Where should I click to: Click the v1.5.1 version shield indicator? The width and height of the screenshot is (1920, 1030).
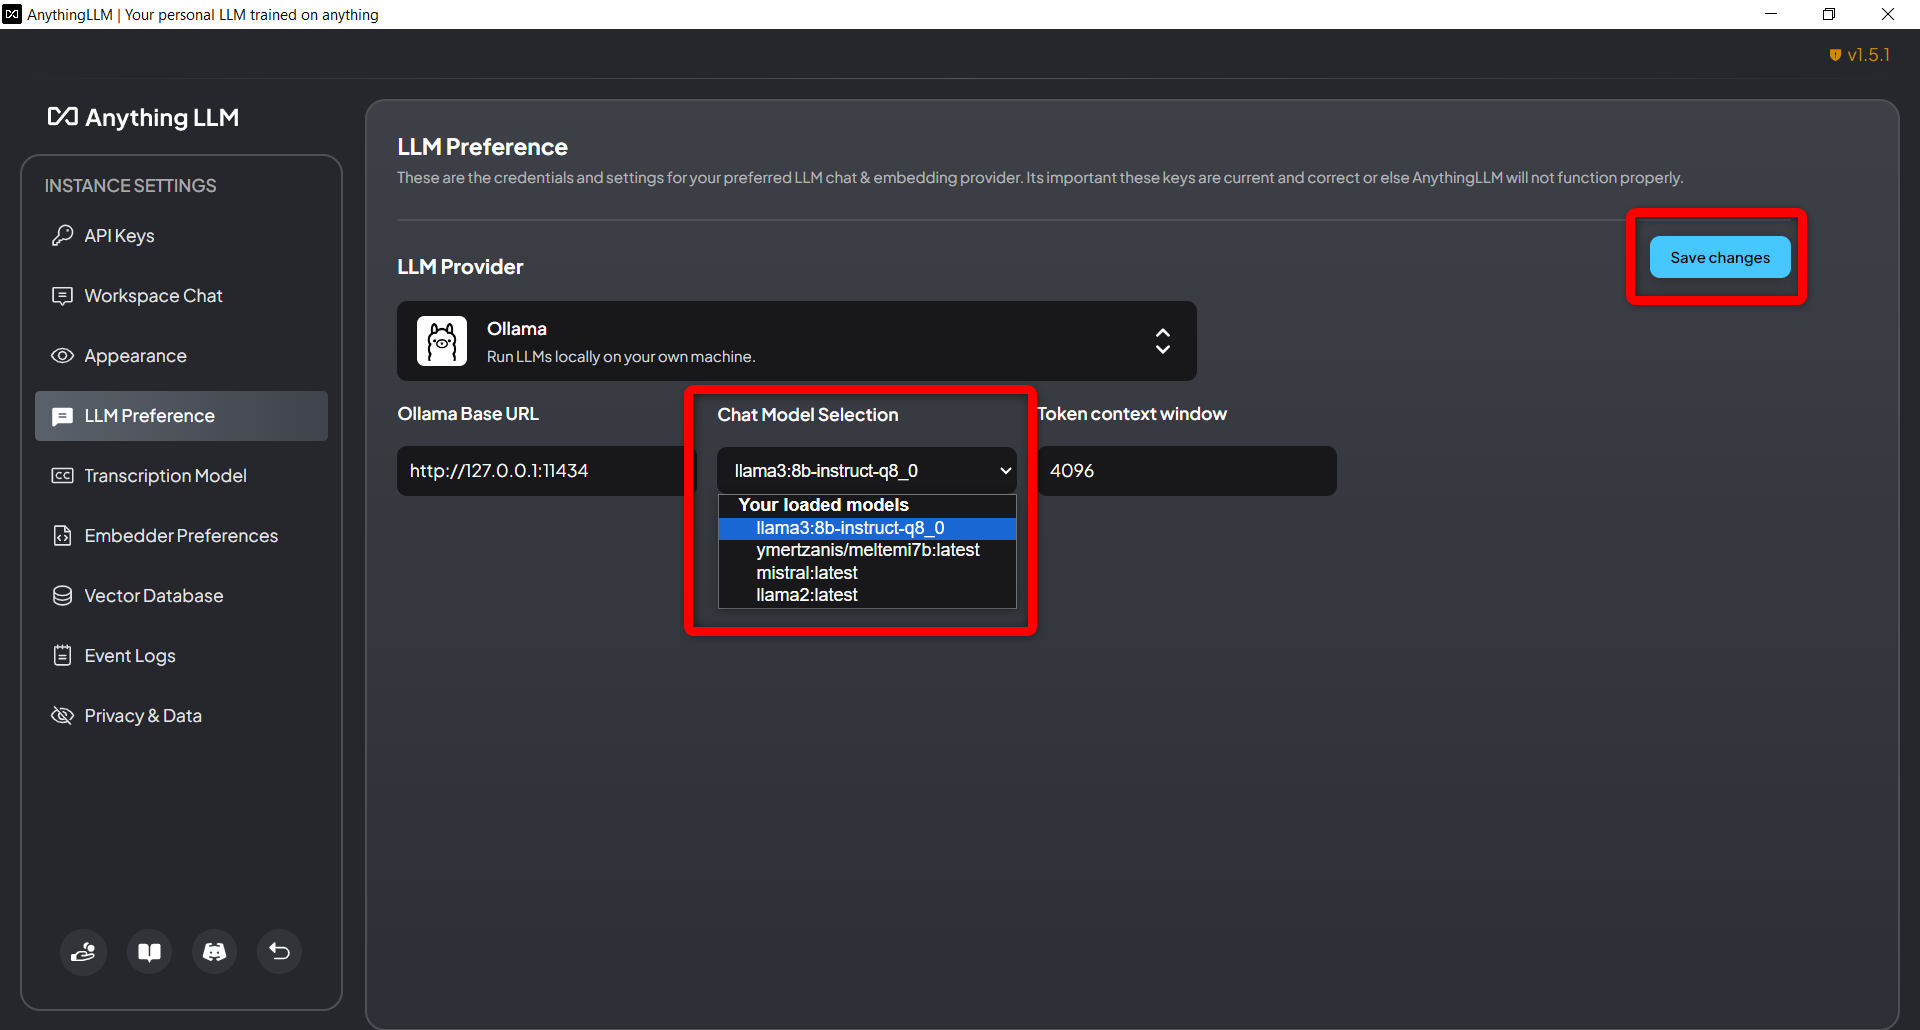point(1859,55)
